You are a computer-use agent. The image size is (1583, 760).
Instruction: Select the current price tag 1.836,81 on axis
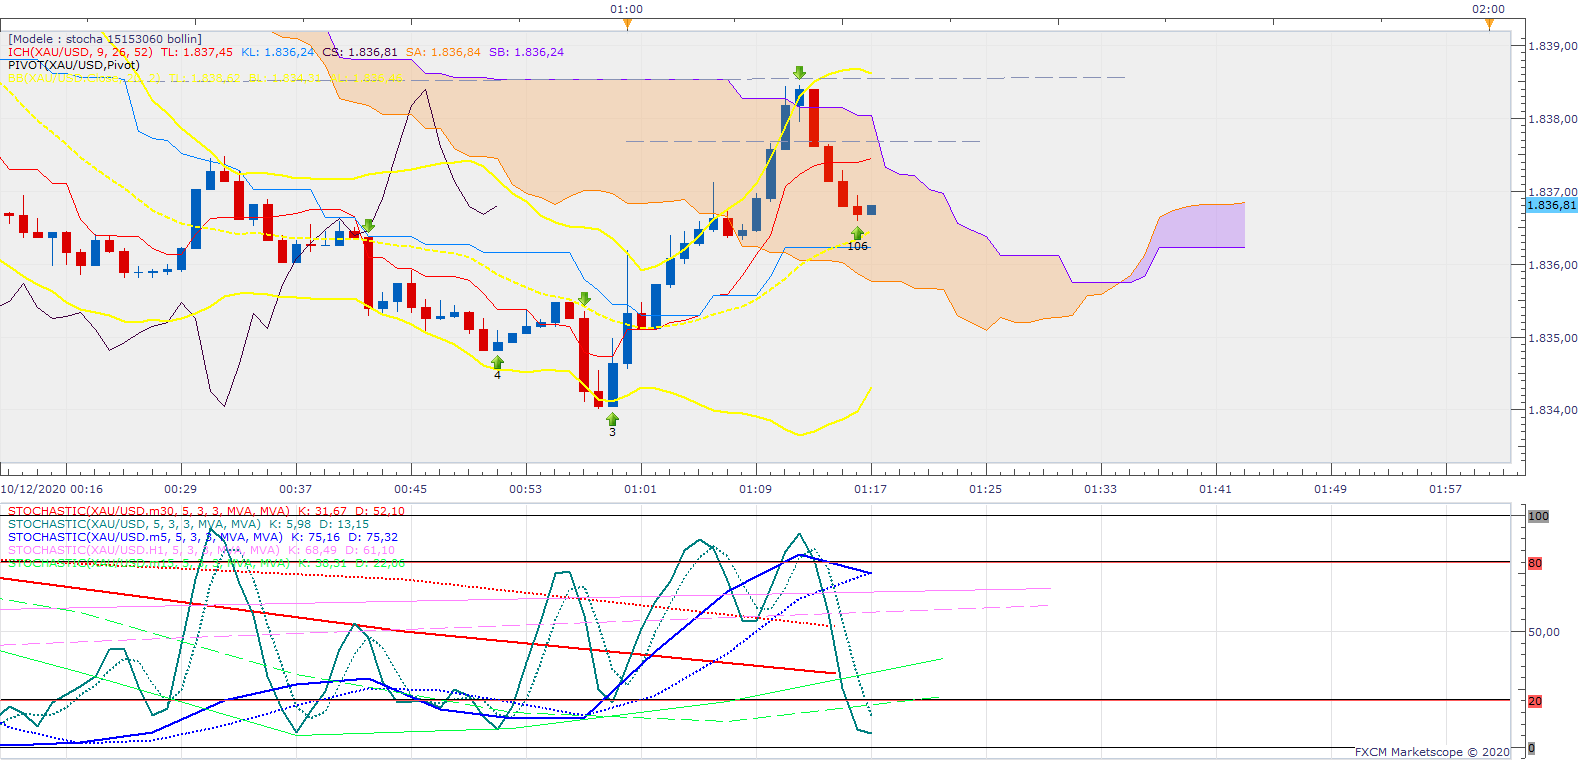tap(1552, 205)
